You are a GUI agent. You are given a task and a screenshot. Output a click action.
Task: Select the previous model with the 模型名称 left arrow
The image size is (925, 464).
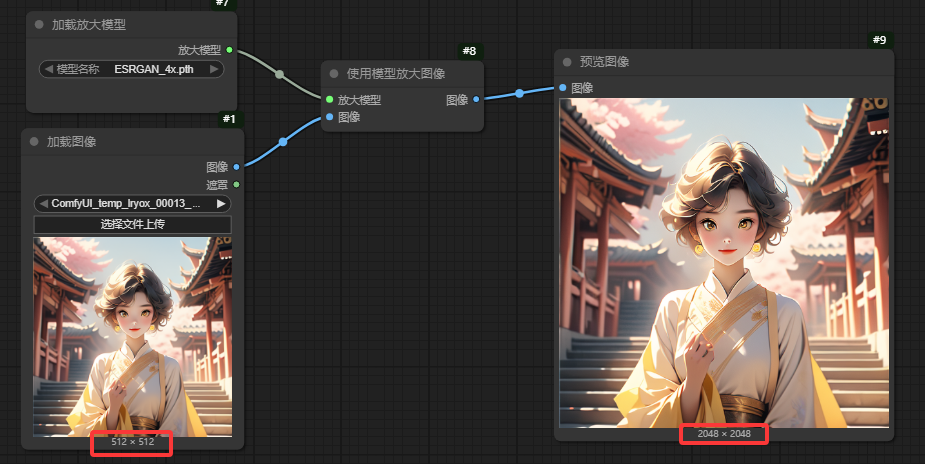point(46,69)
